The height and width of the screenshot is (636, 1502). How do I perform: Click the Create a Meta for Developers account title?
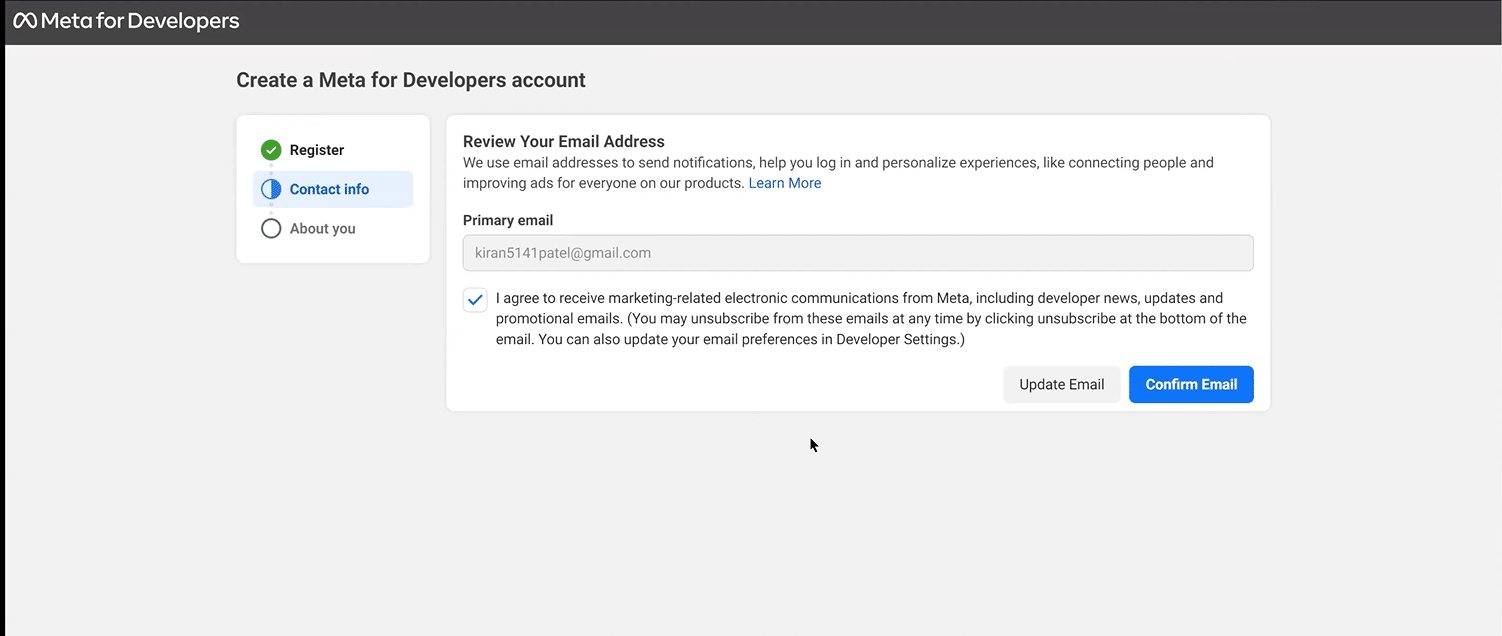tap(411, 80)
